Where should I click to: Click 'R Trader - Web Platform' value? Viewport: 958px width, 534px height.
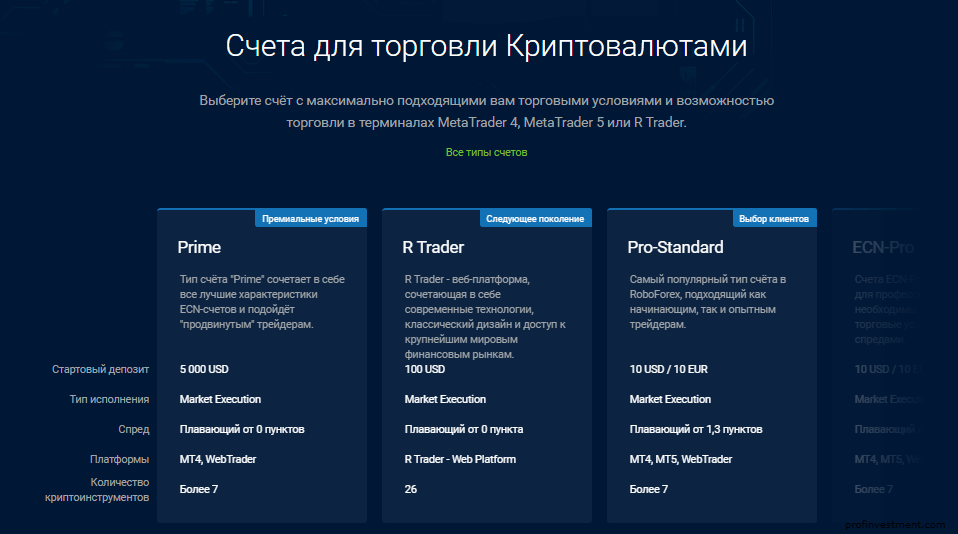point(460,459)
